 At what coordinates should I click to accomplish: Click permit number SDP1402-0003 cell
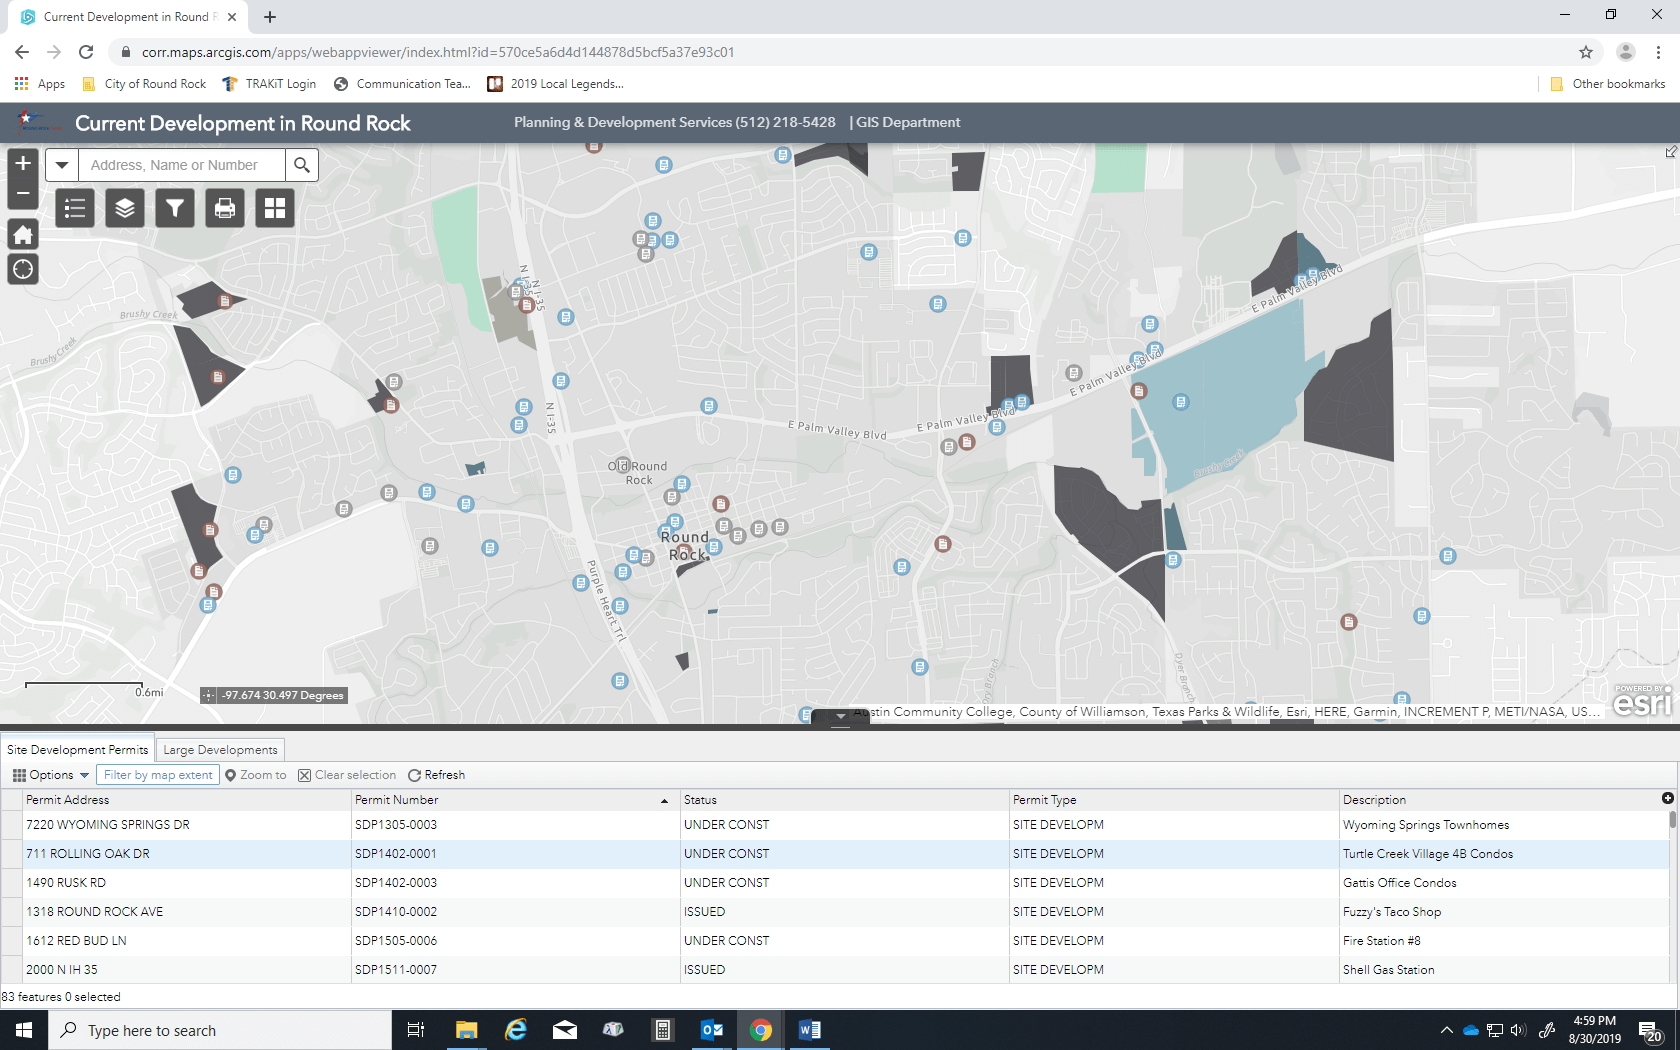coord(516,883)
